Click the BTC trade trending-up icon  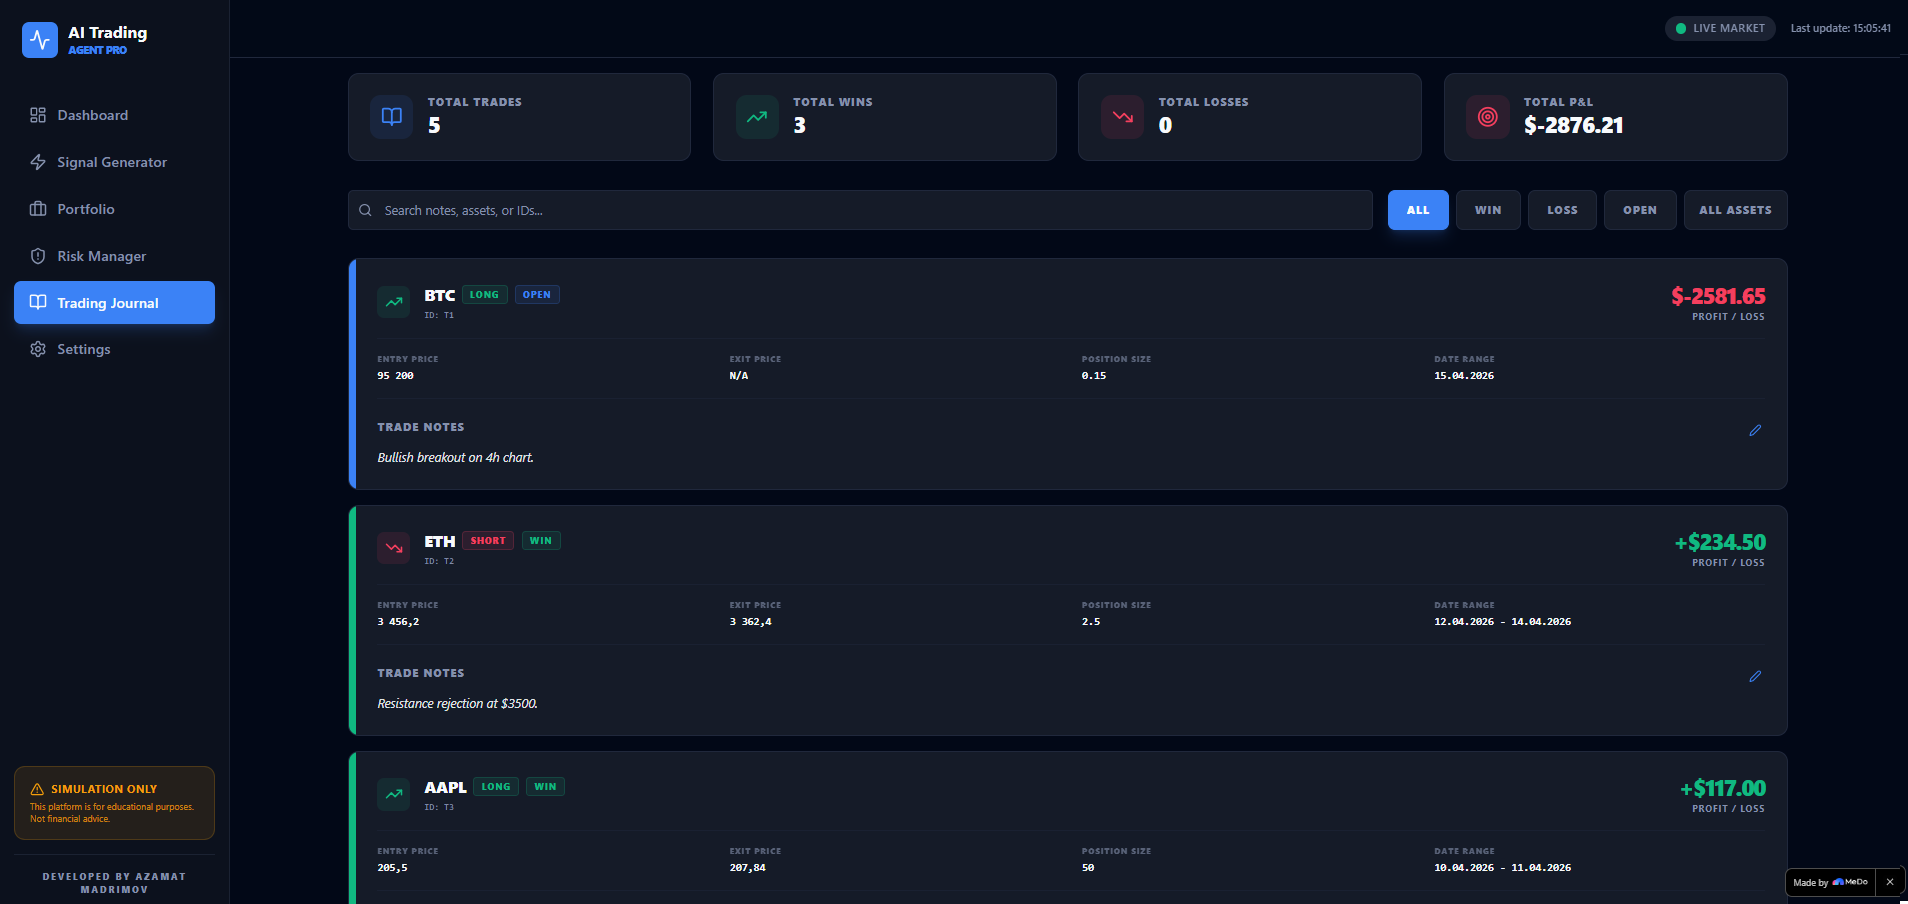pos(394,301)
